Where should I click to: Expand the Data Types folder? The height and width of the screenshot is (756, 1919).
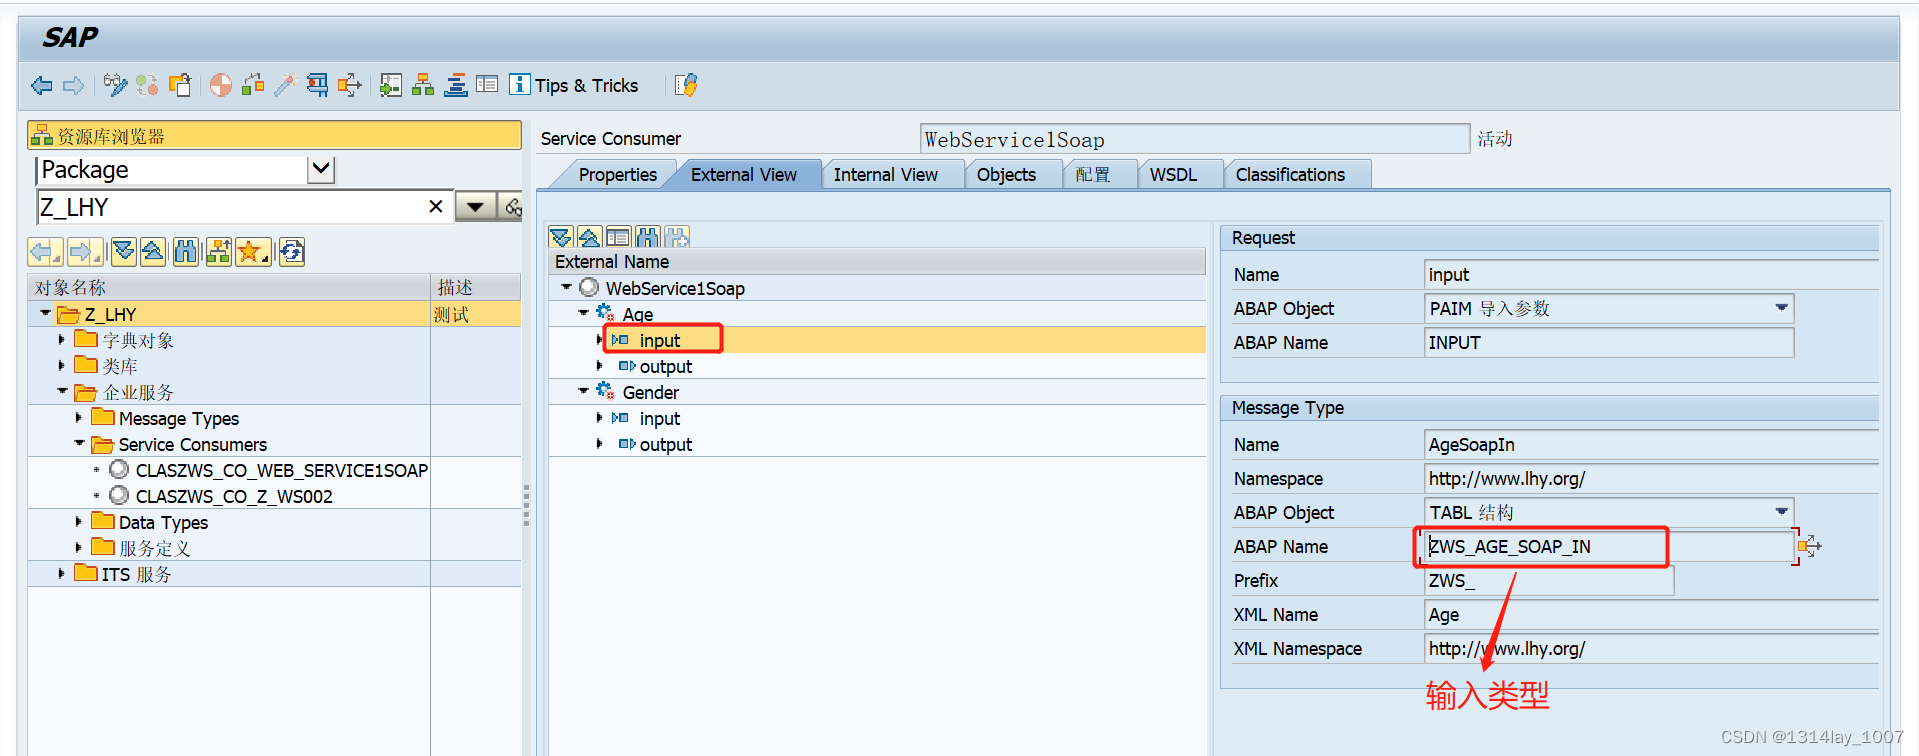[79, 522]
